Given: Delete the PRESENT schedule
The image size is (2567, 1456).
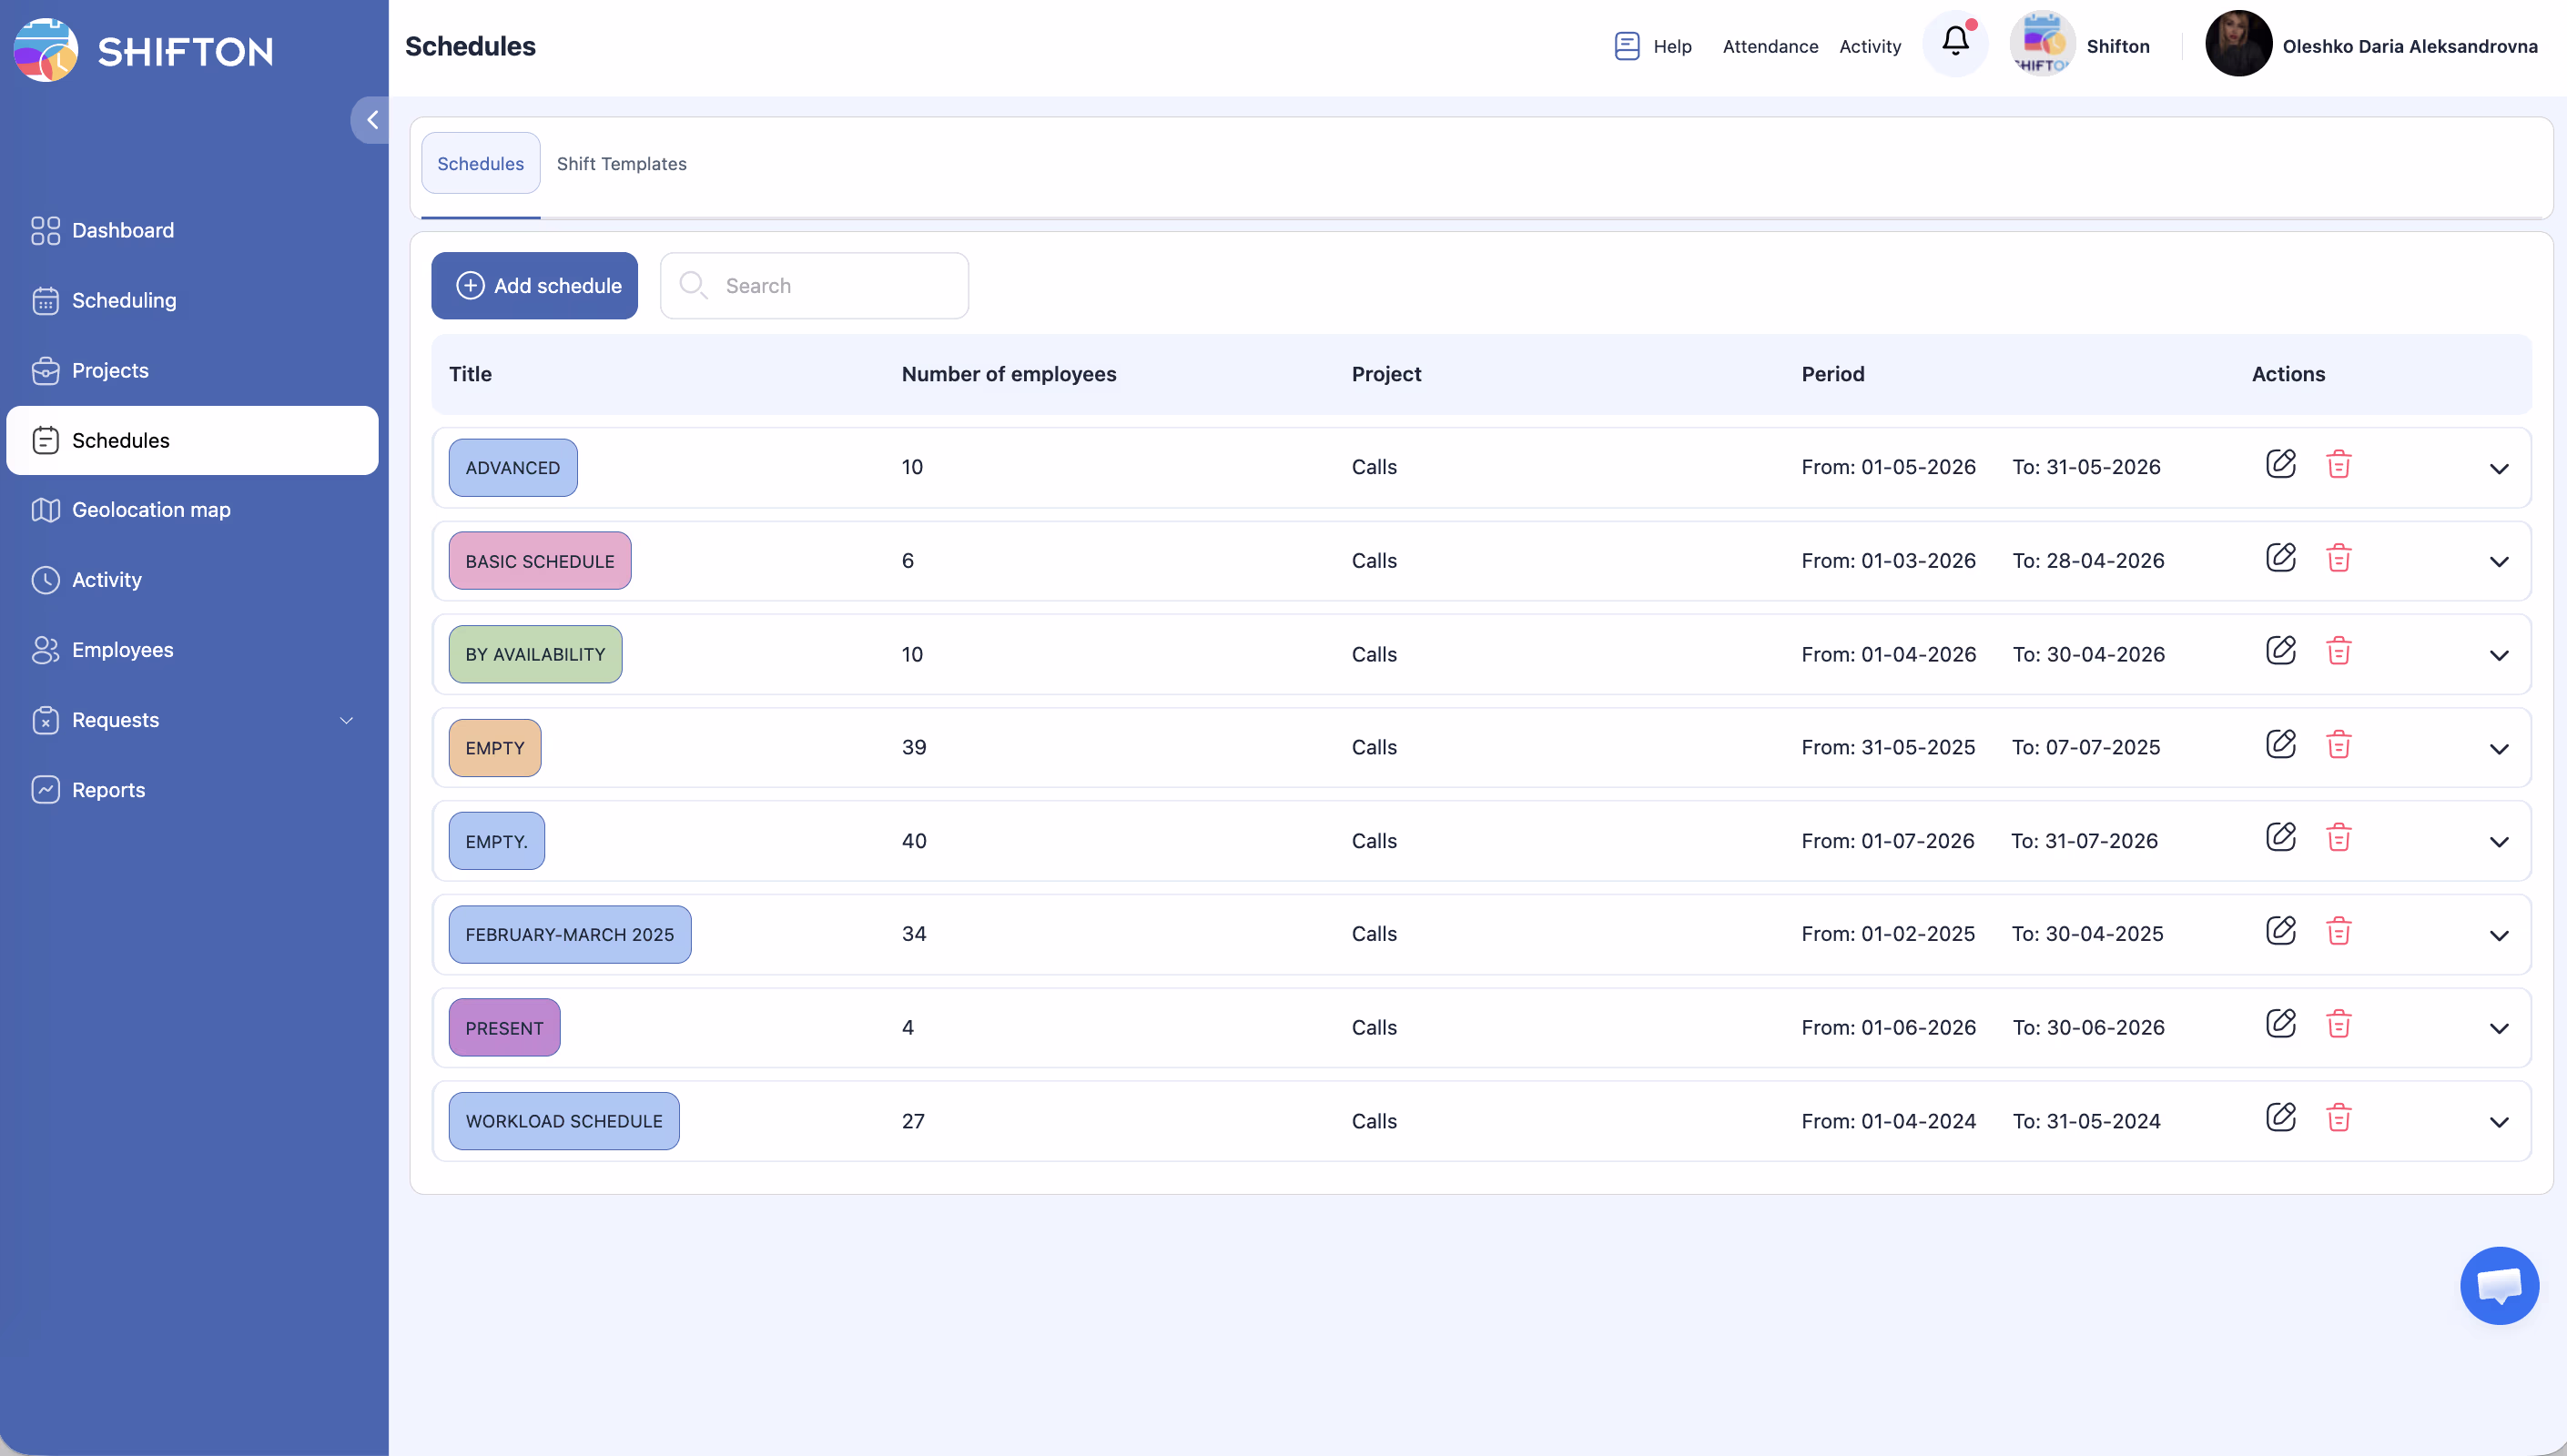Looking at the screenshot, I should coord(2338,1024).
